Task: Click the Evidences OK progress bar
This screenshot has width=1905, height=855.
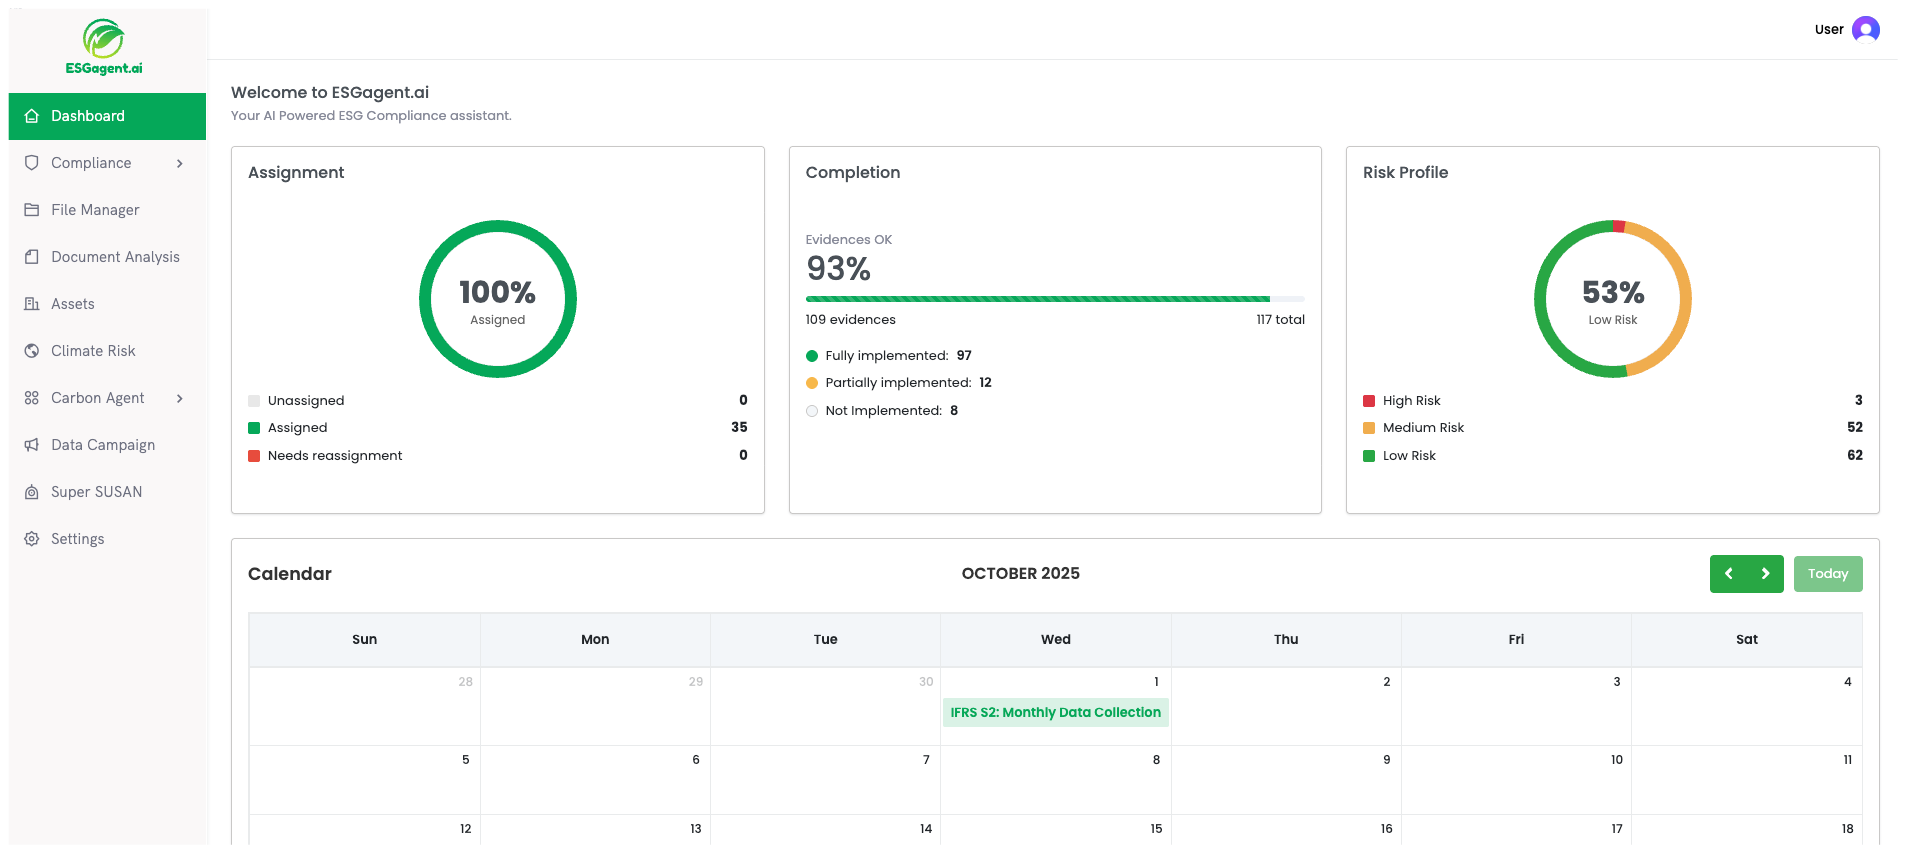Action: [x=1055, y=299]
